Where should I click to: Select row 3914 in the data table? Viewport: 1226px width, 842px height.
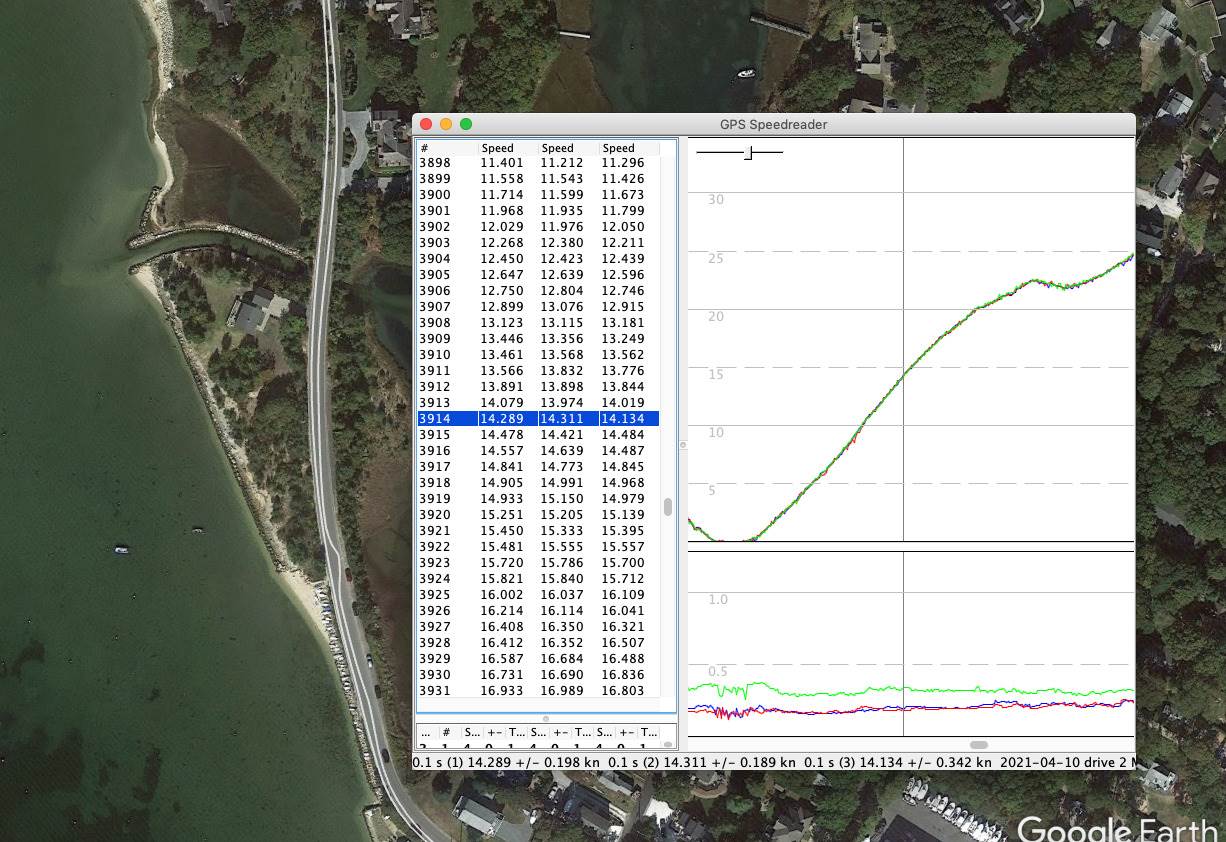(x=538, y=419)
